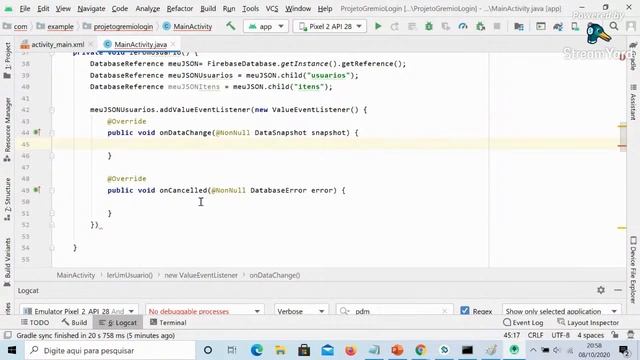This screenshot has height=360, width=640.
Task: Open the Build Variants side panel
Action: pos(7,262)
